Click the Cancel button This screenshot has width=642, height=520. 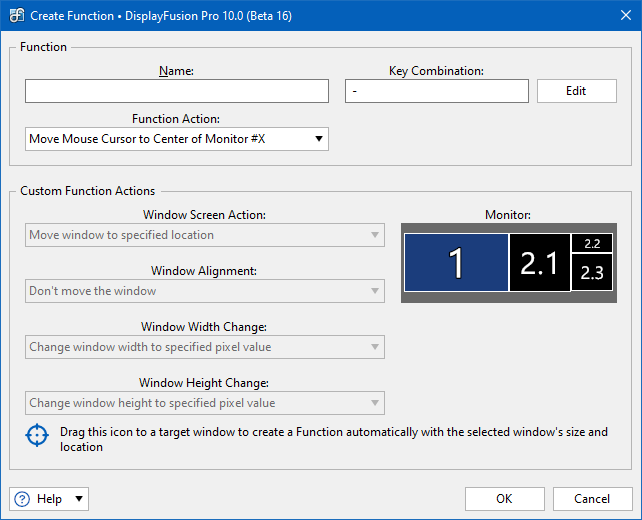592,499
